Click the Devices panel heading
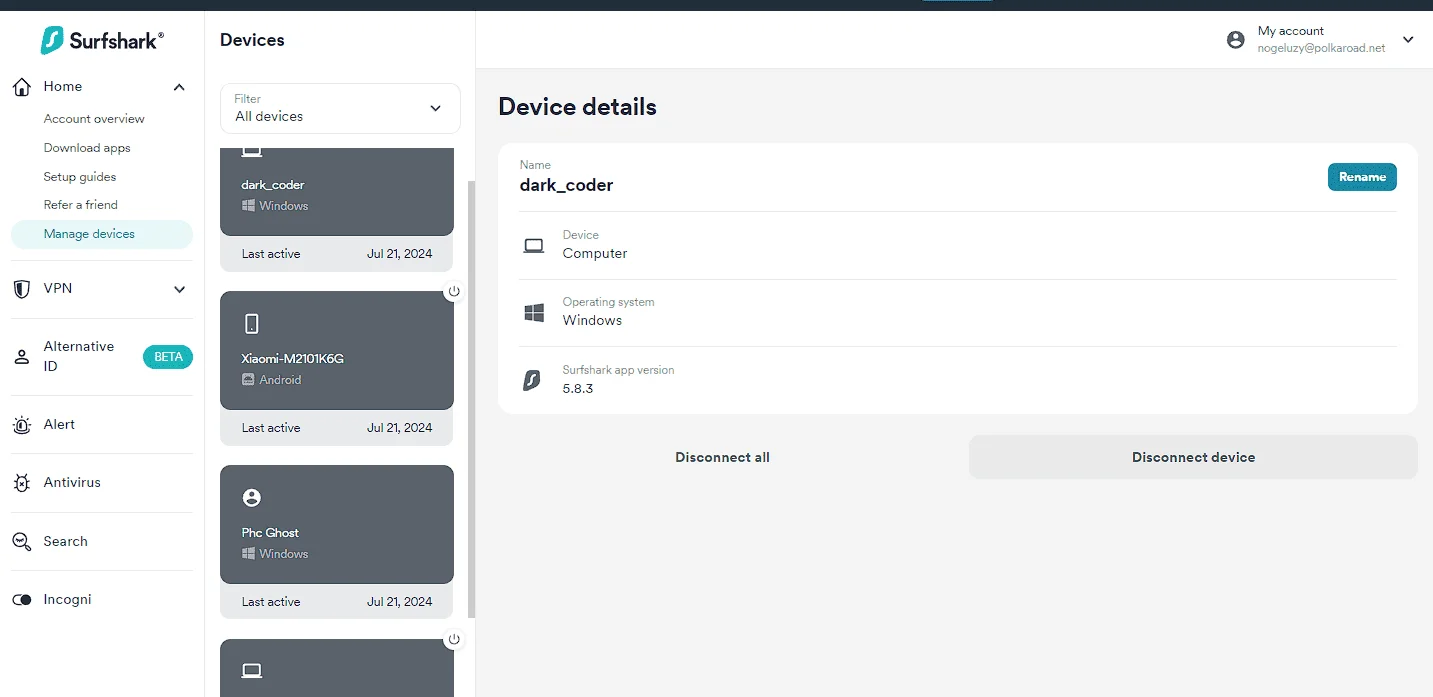The width and height of the screenshot is (1433, 697). [x=252, y=40]
